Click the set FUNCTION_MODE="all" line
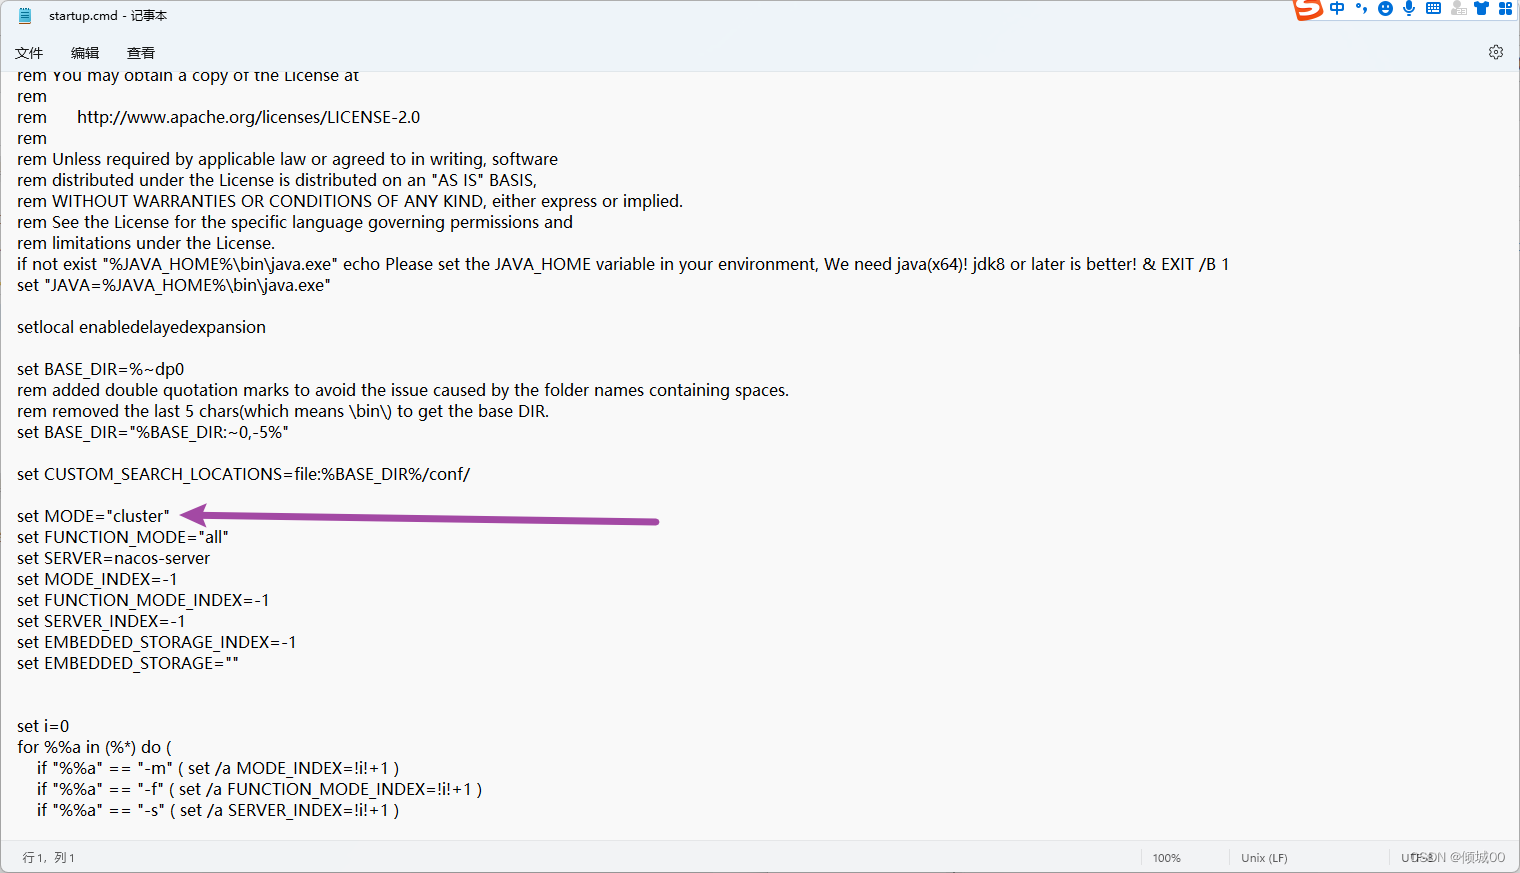1520x873 pixels. click(123, 537)
